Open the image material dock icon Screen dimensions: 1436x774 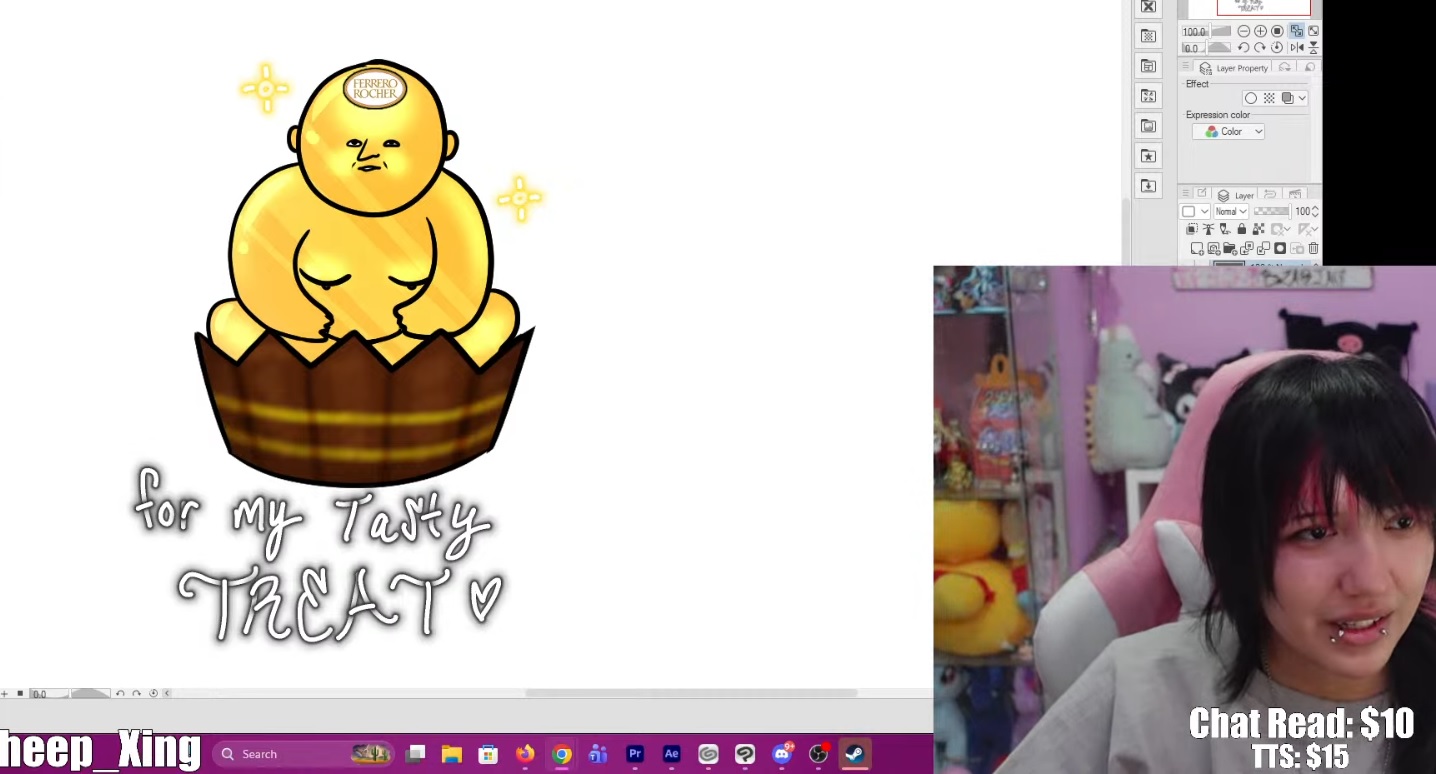[x=1148, y=126]
